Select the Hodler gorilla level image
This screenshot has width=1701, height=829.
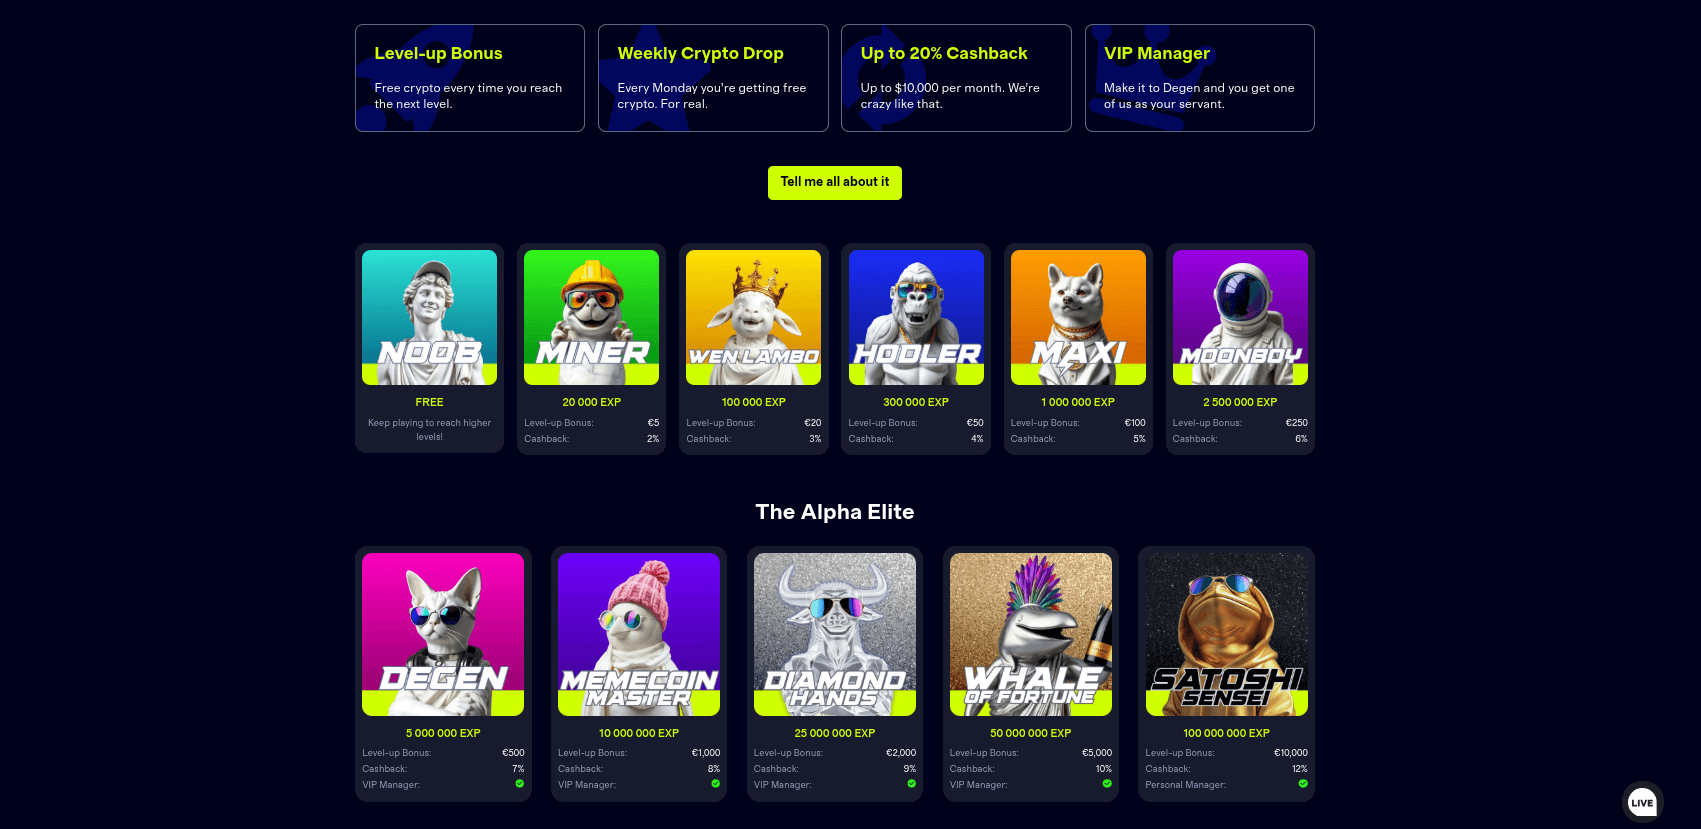click(916, 317)
